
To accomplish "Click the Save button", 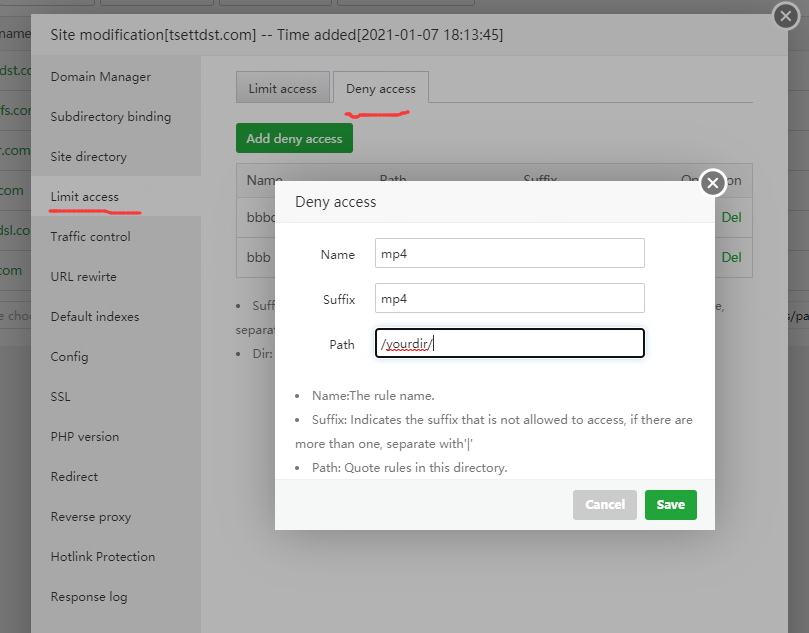I will click(x=670, y=504).
